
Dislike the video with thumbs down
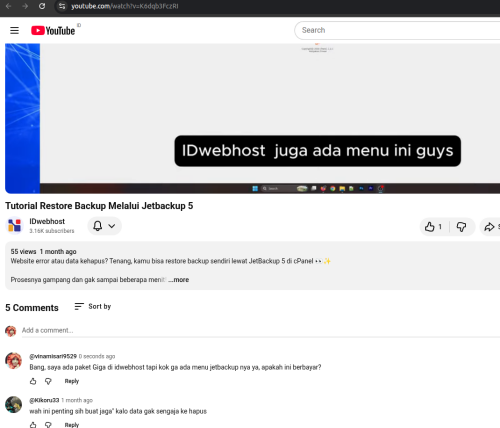click(462, 227)
